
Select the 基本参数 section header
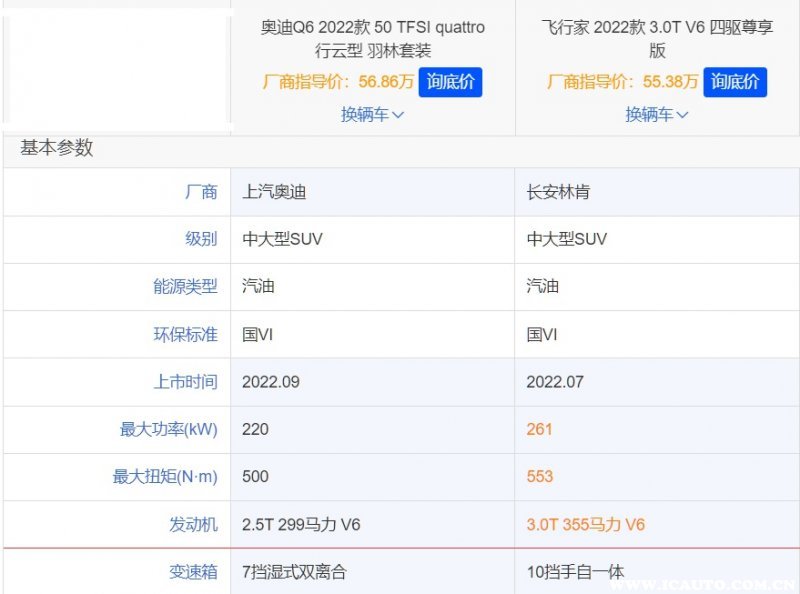click(57, 148)
